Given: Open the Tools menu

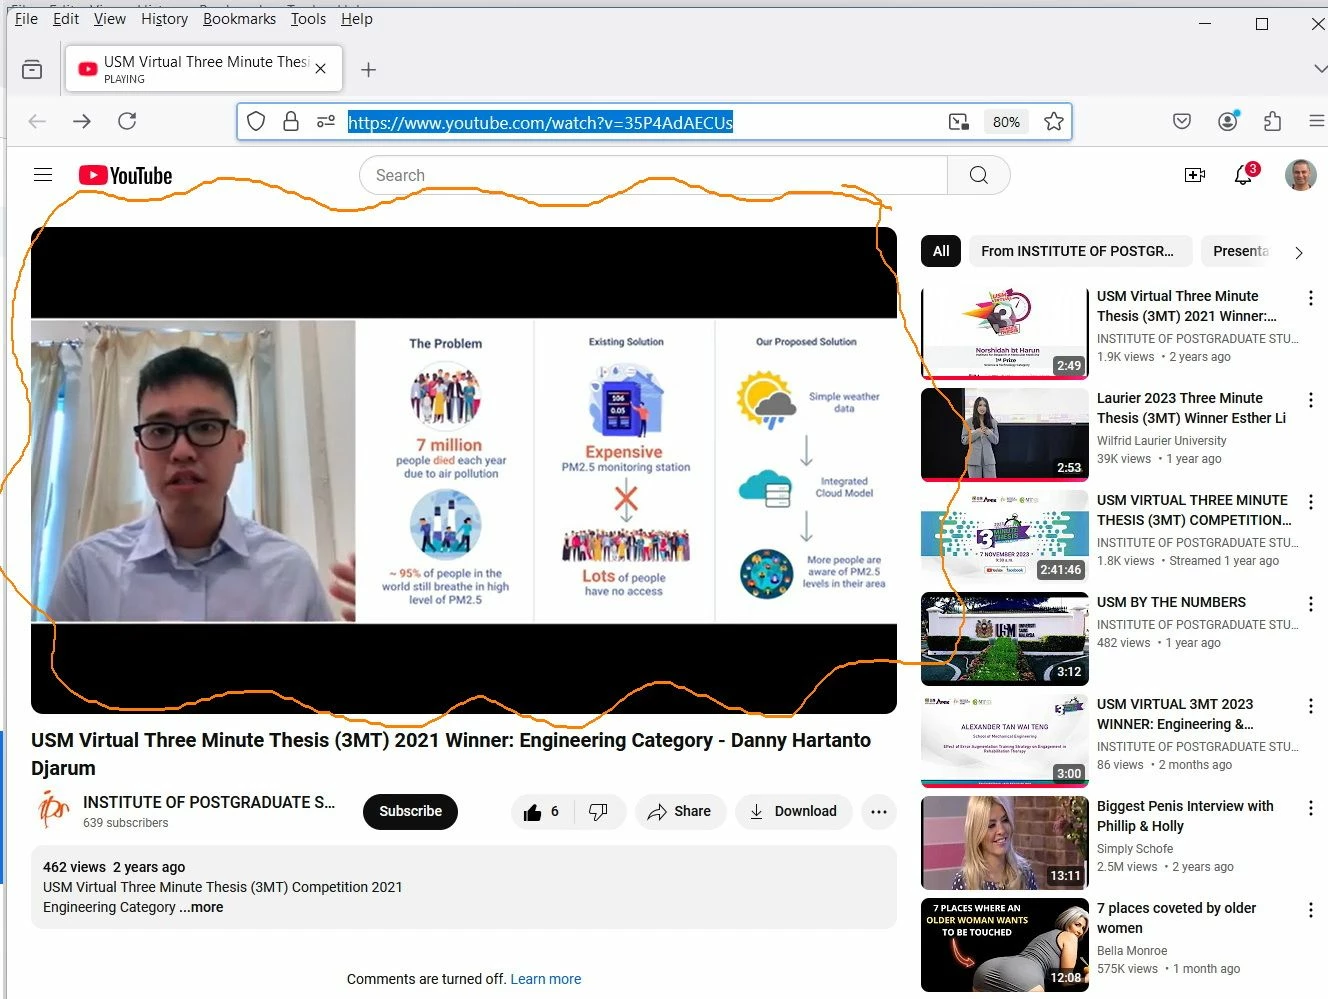Looking at the screenshot, I should click(308, 18).
